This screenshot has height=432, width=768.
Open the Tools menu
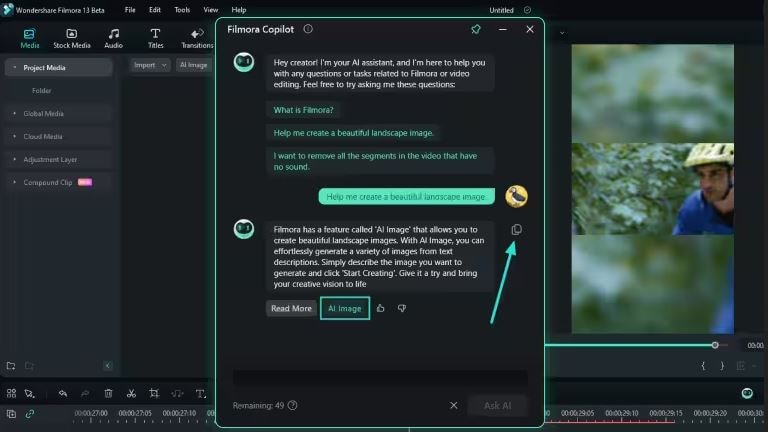point(182,10)
